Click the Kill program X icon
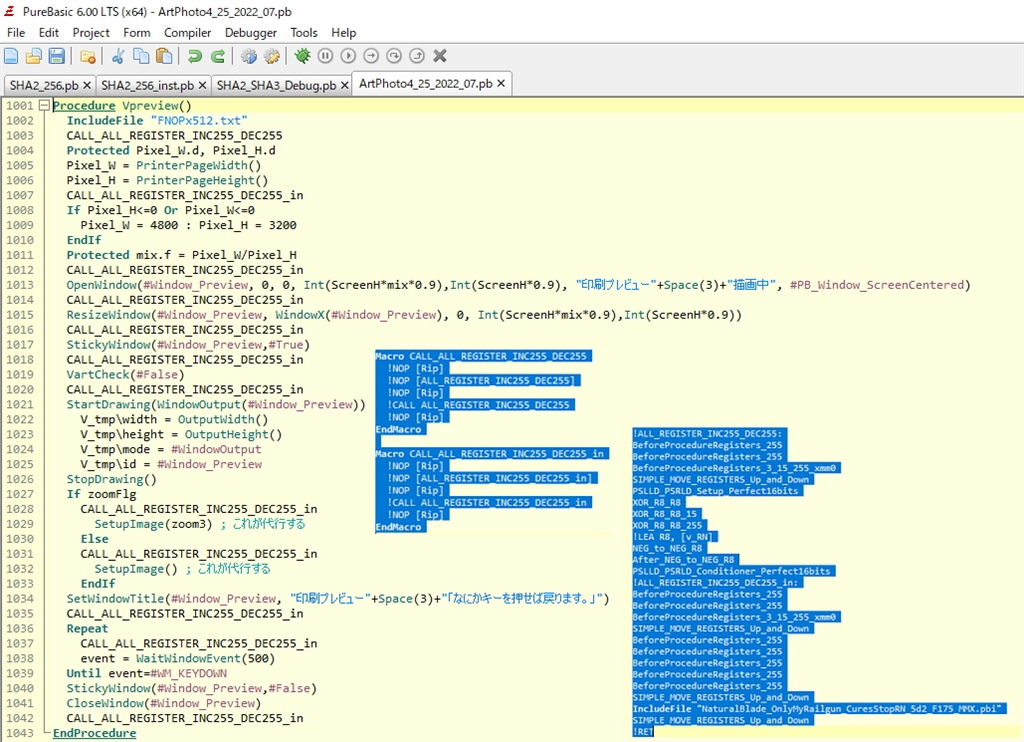The image size is (1024, 742). (440, 56)
